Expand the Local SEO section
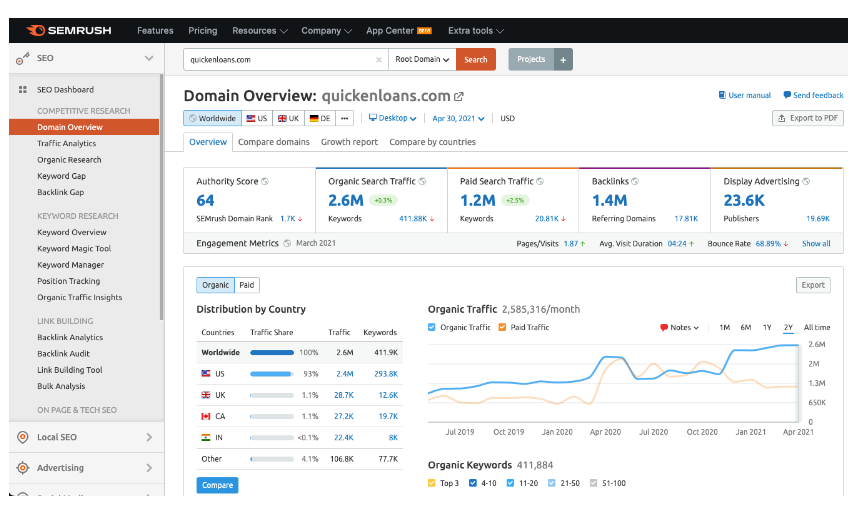Screen dimensions: 855x510 (149, 437)
